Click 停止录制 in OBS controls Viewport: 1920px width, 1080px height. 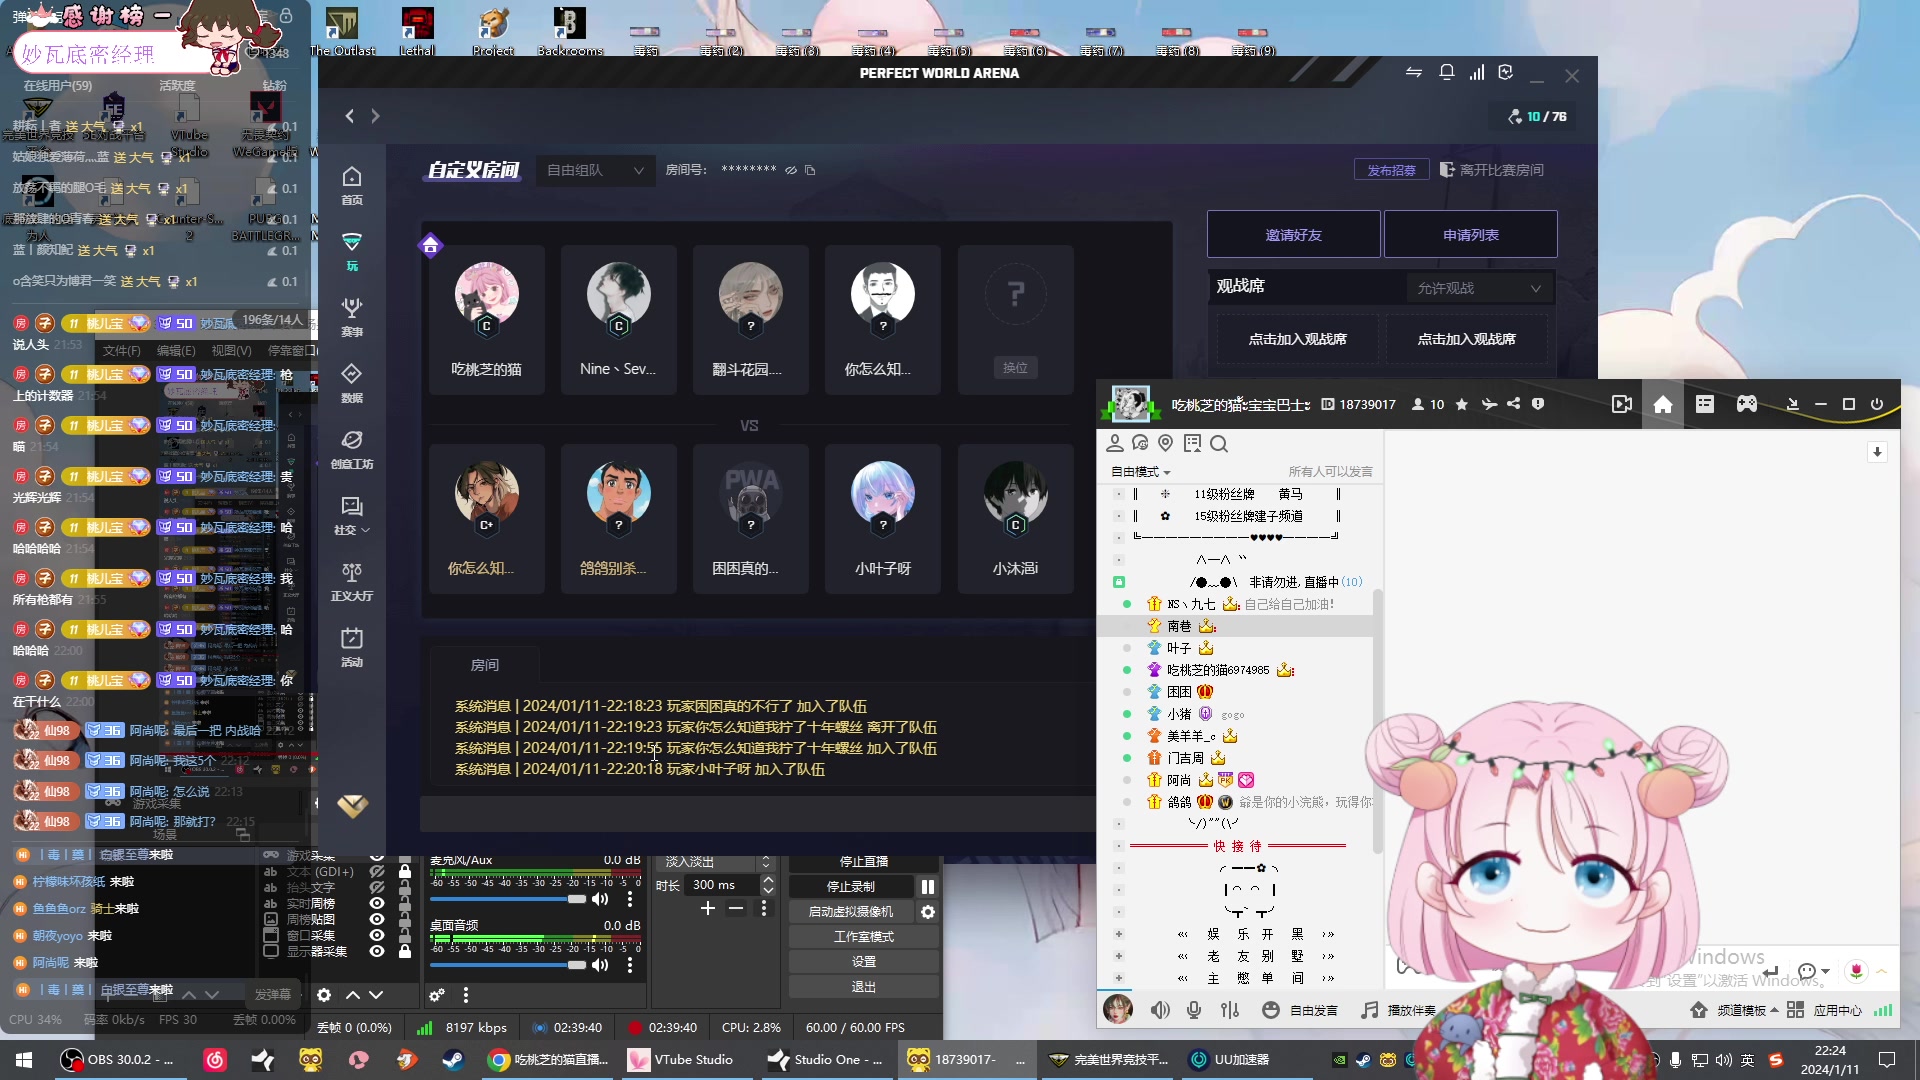point(851,887)
